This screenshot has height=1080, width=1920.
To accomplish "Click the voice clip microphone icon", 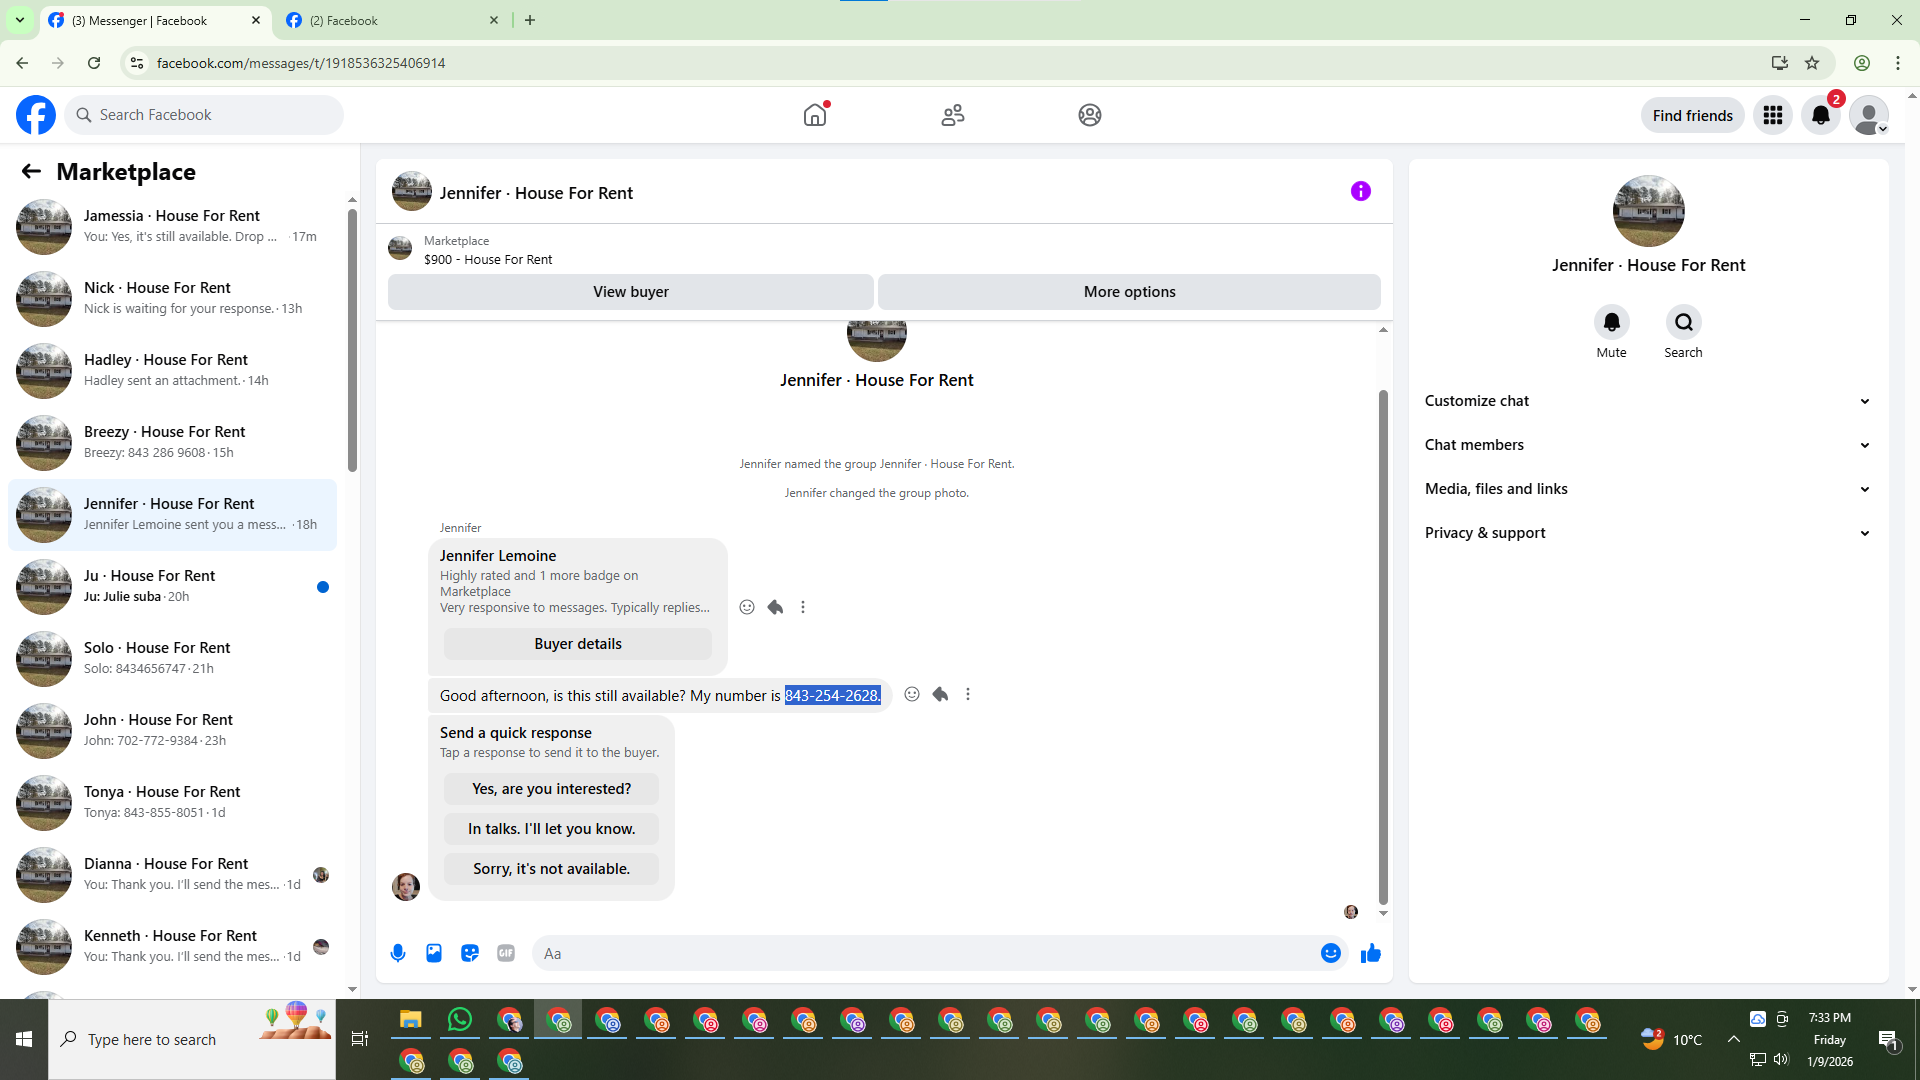I will tap(398, 953).
